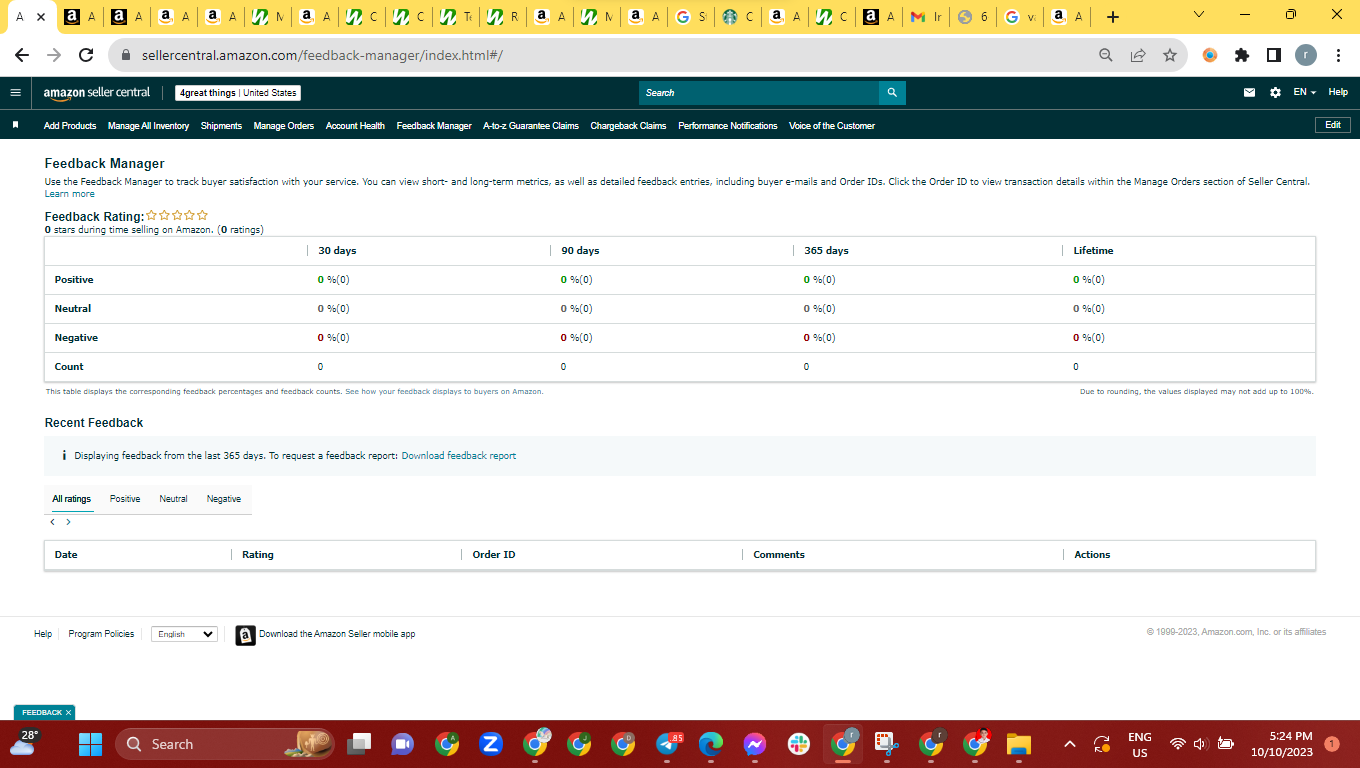
Task: Share this page using the share icon
Action: click(1137, 55)
